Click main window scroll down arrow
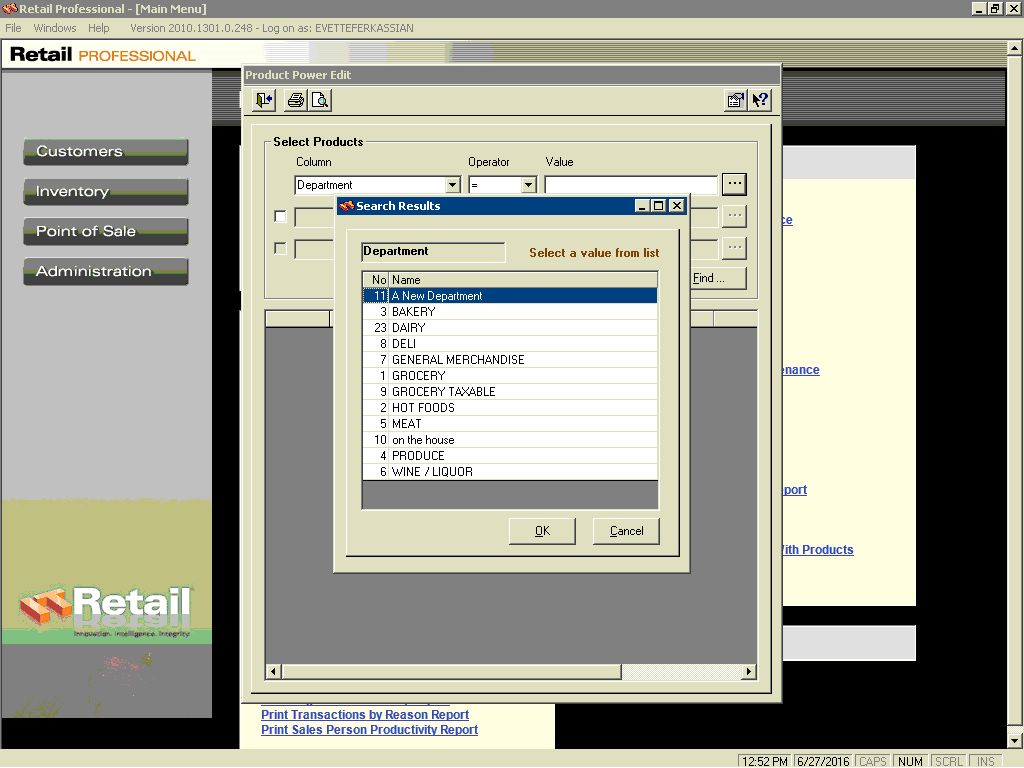Viewport: 1024px width, 768px height. 1015,741
